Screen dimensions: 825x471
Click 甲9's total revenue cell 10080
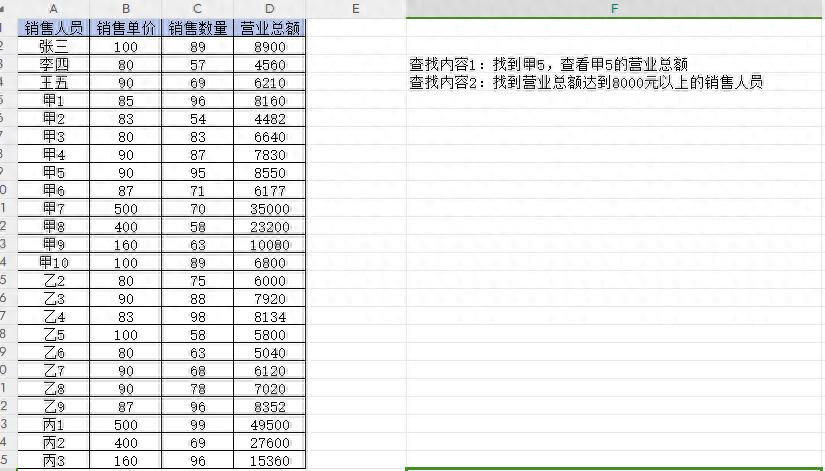pos(269,244)
